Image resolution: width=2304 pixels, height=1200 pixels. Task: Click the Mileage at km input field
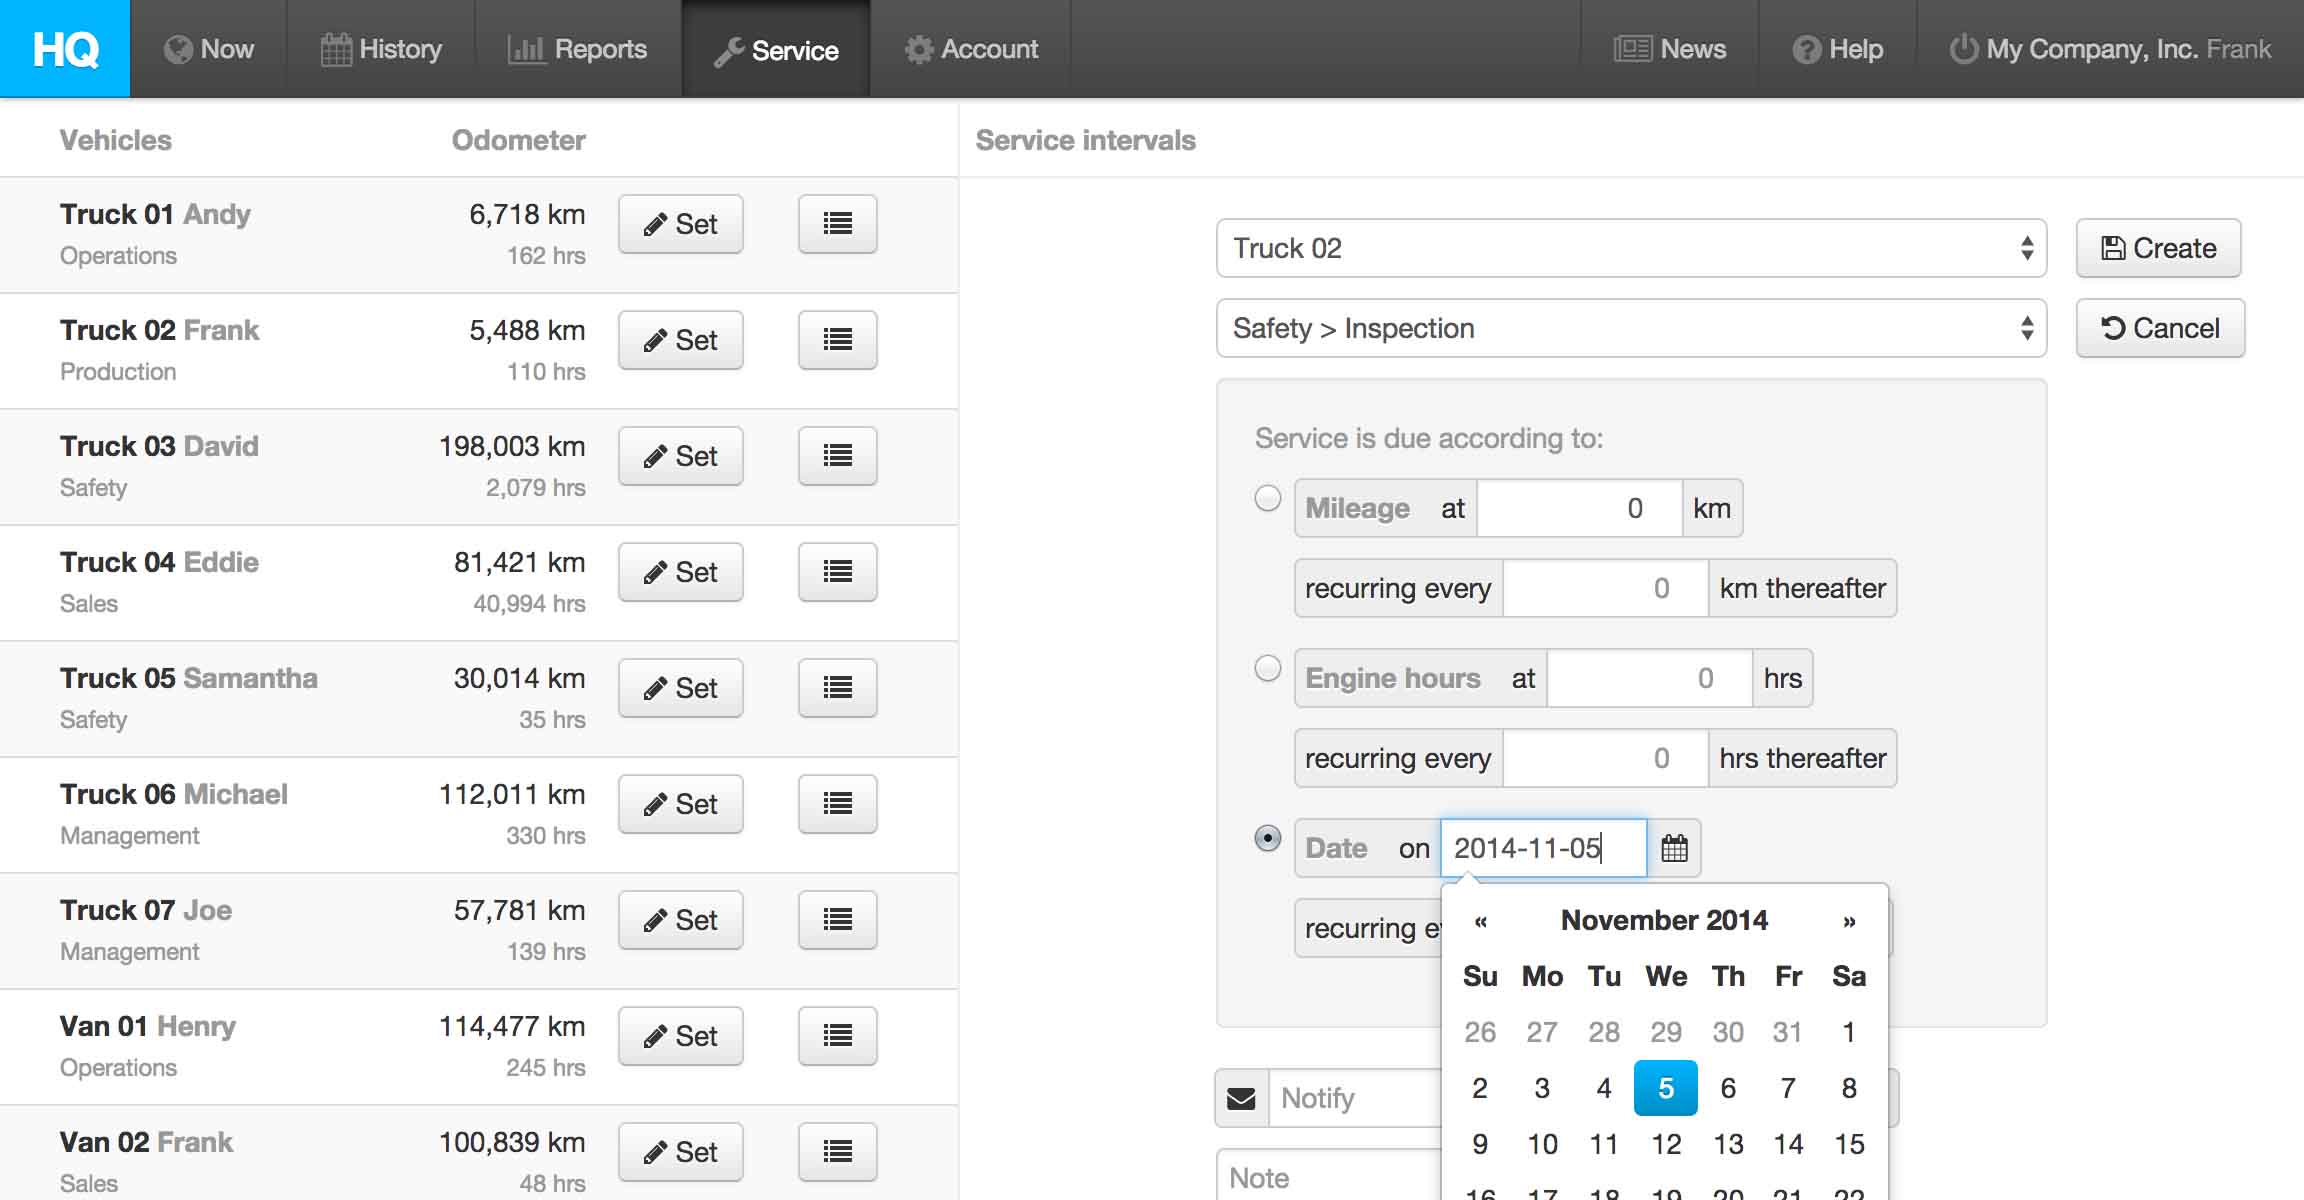(x=1579, y=508)
